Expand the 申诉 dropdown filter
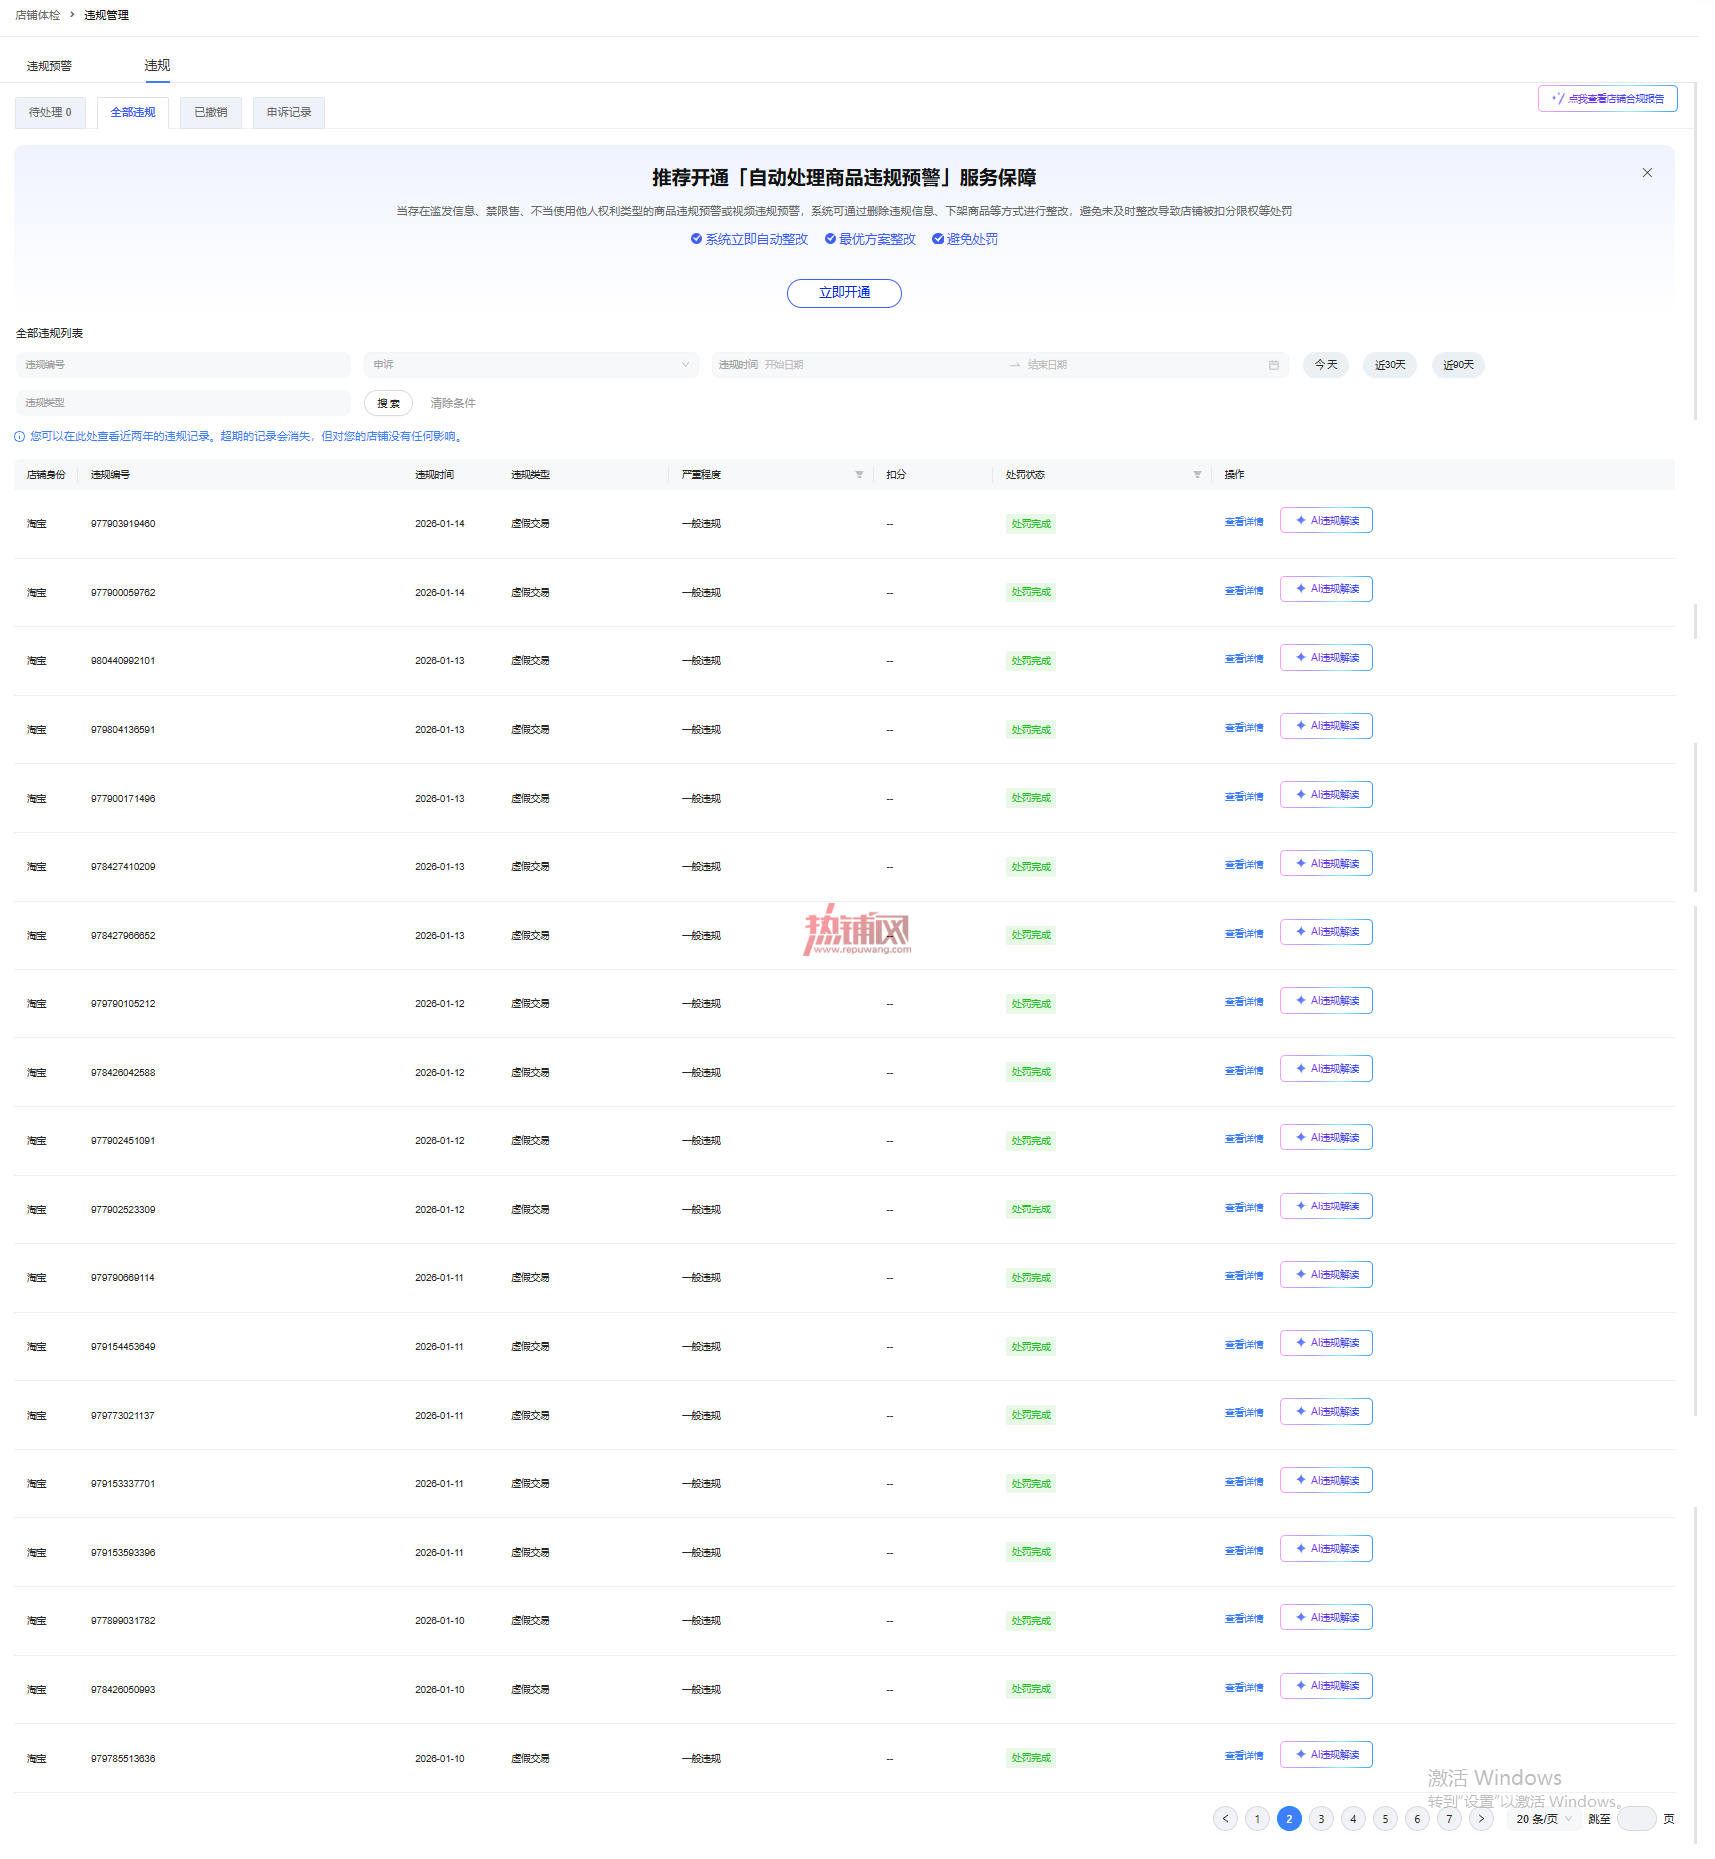1715x1859 pixels. pos(530,364)
